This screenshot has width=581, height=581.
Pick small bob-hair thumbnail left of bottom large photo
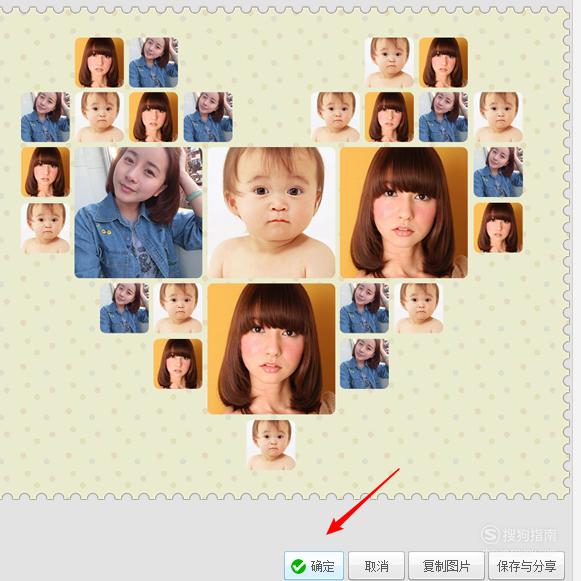(x=178, y=364)
